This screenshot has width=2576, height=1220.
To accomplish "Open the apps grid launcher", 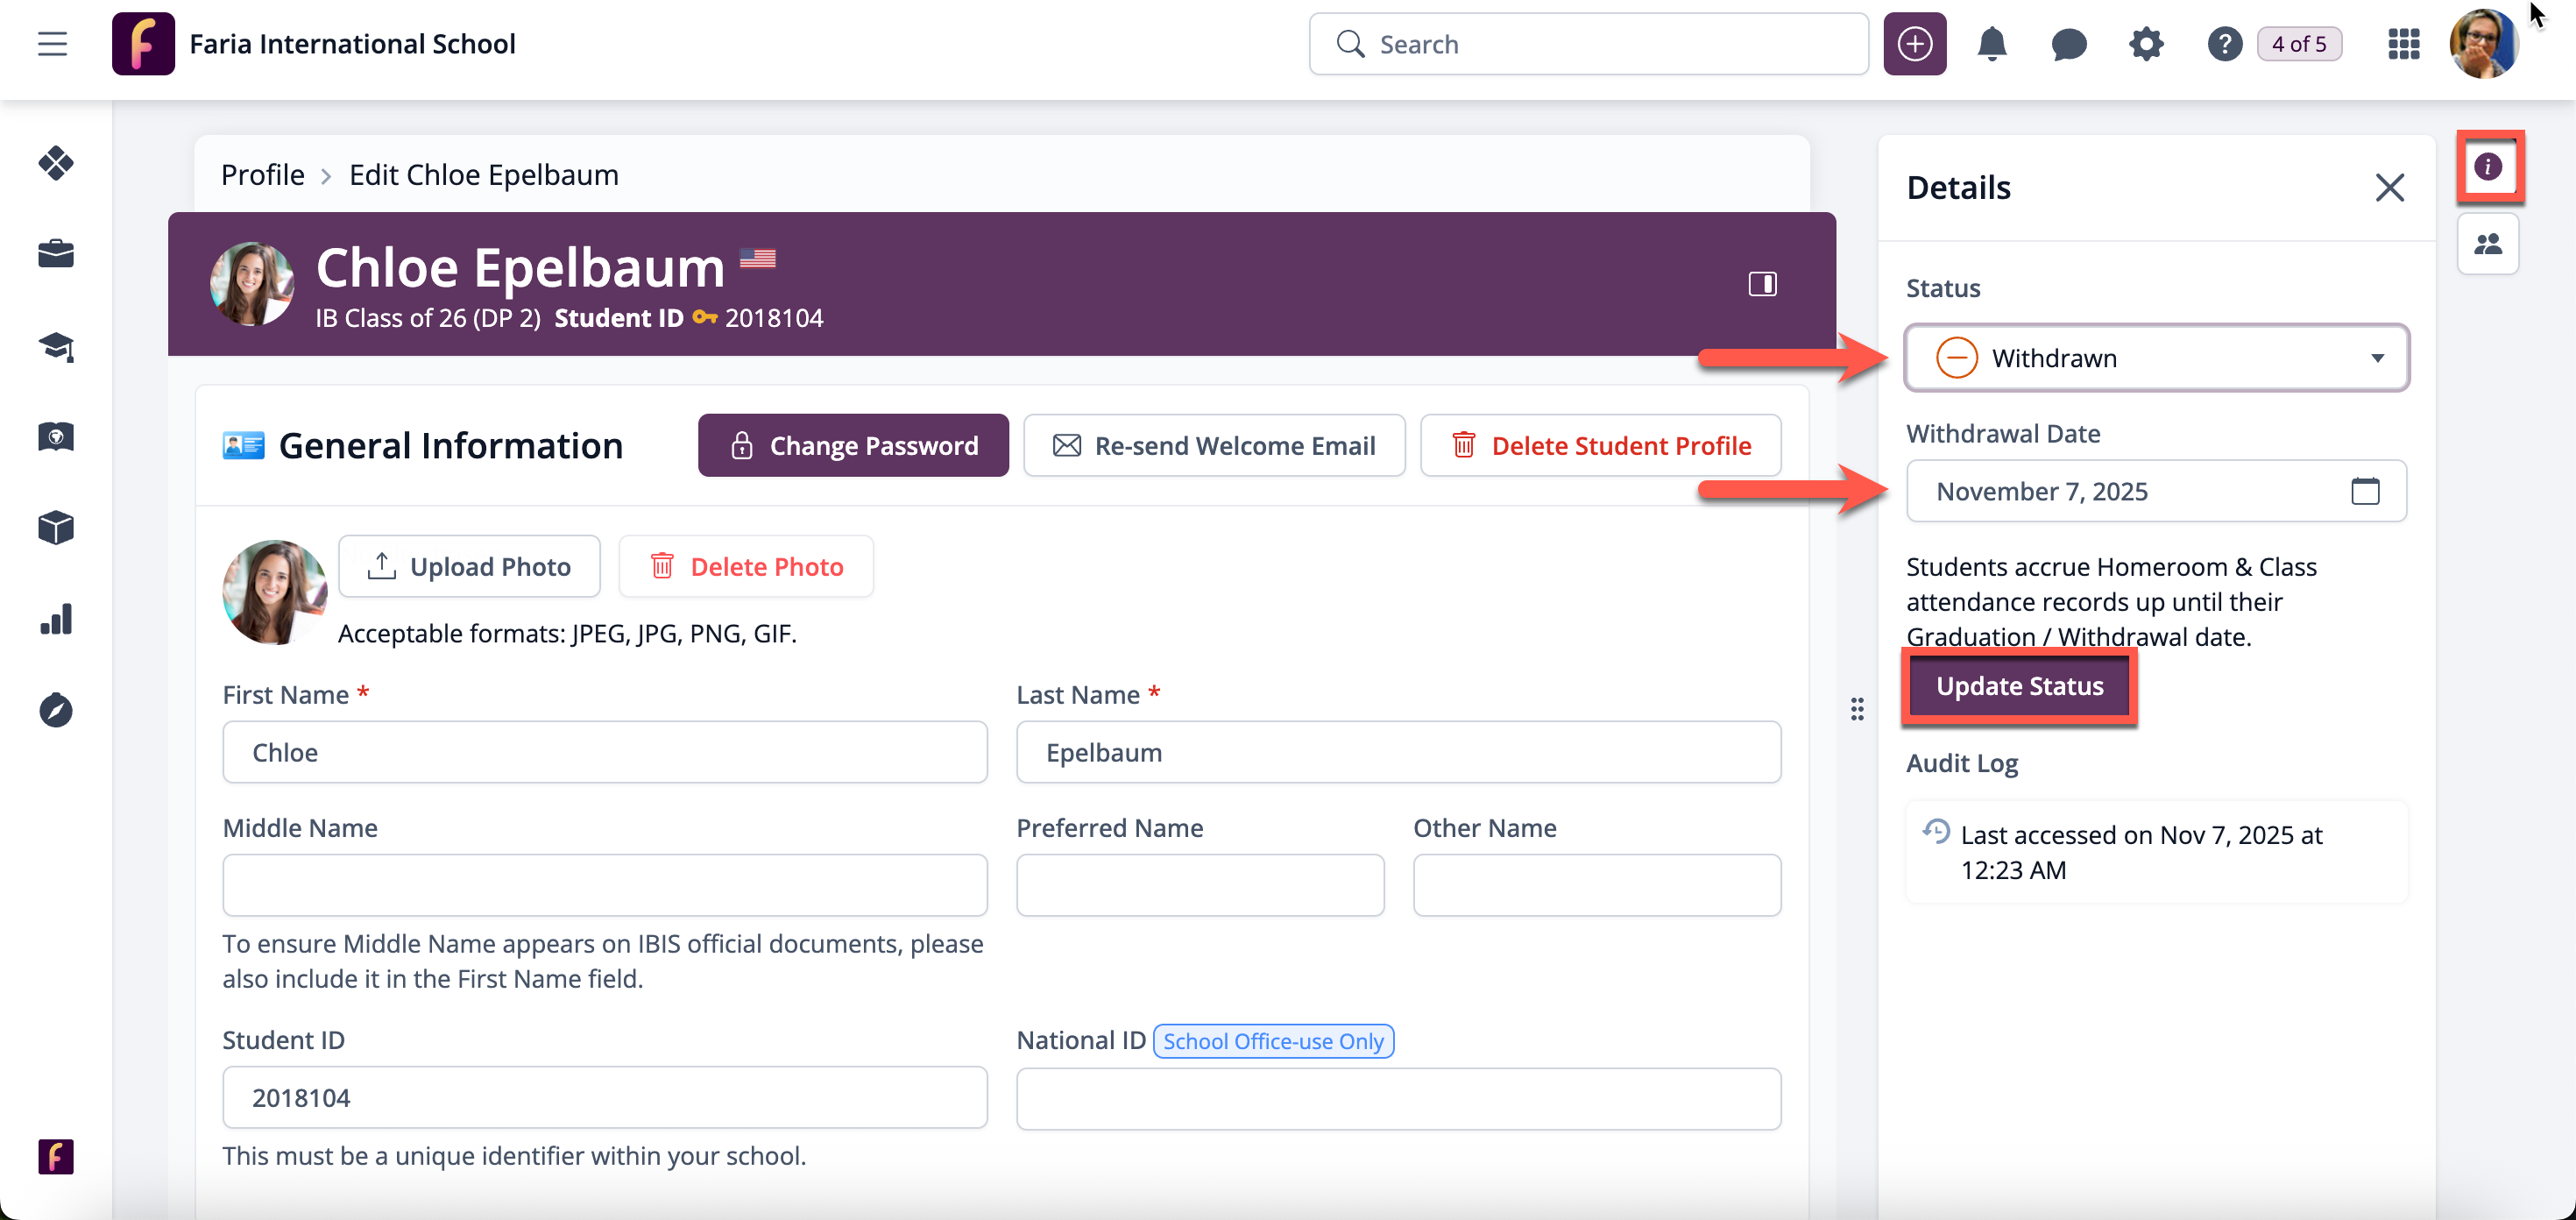I will click(x=2403, y=44).
